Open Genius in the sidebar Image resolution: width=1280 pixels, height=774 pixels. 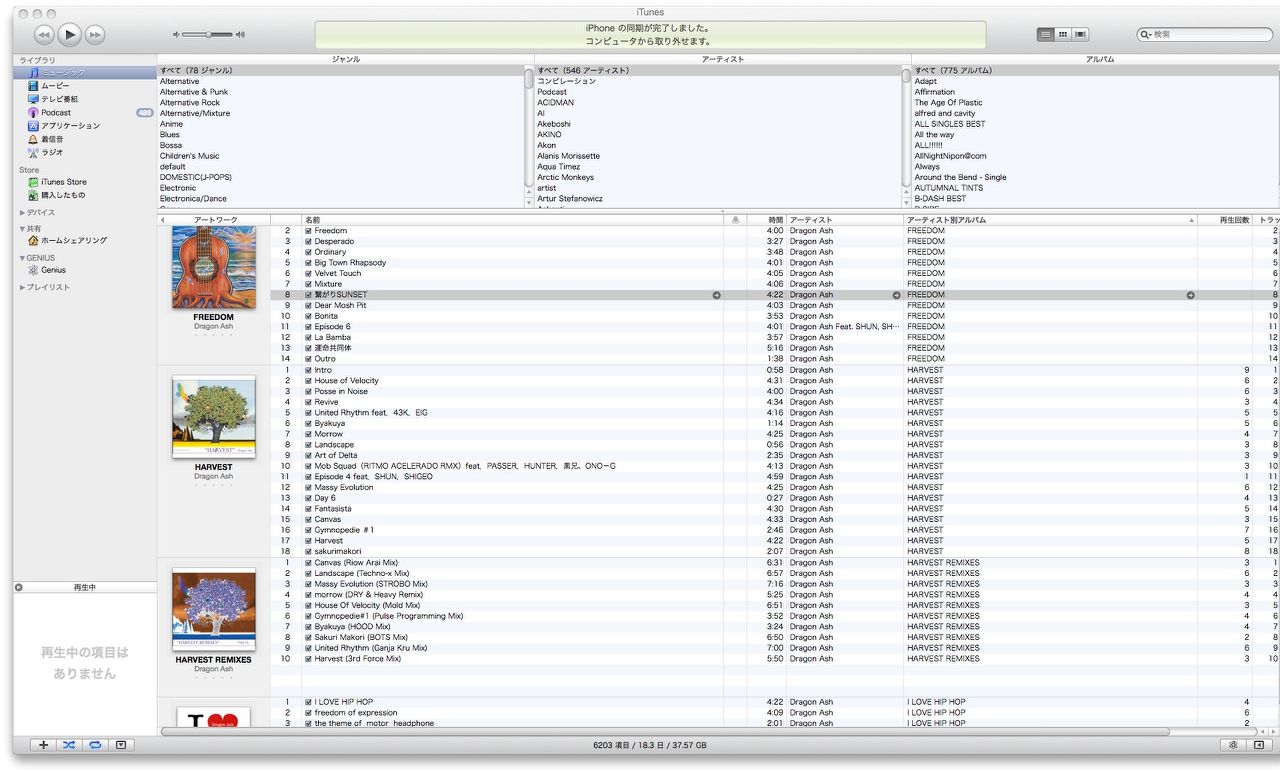(85, 270)
